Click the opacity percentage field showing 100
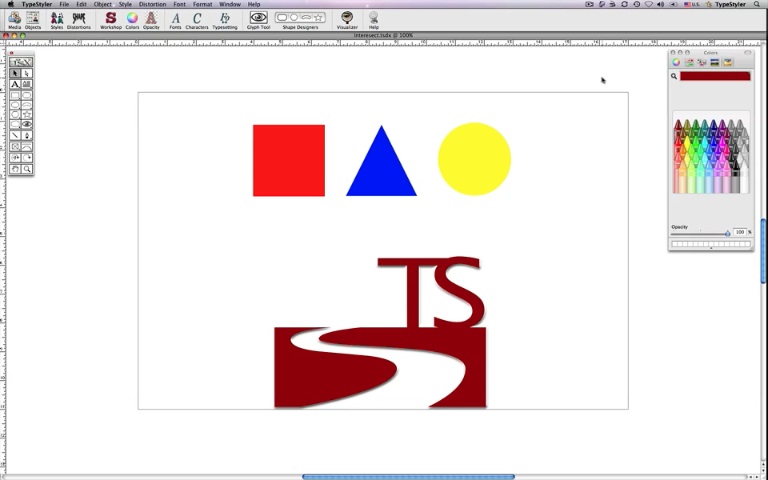The image size is (768, 480). pyautogui.click(x=740, y=232)
